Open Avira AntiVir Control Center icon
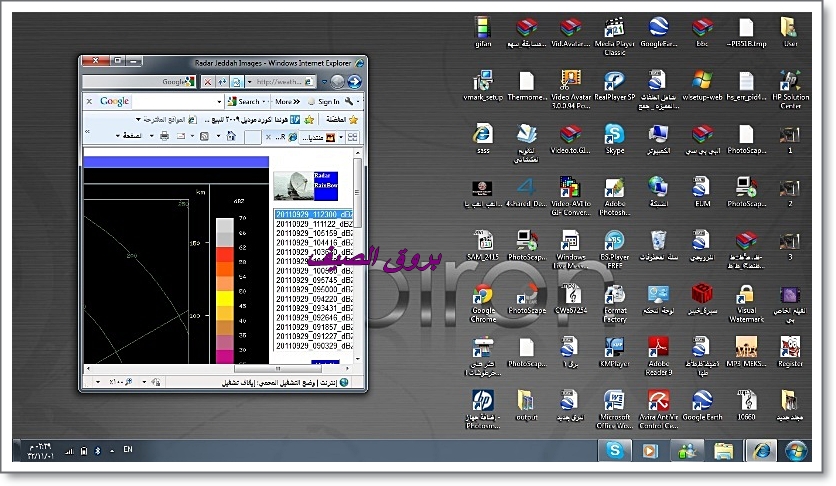 point(658,410)
